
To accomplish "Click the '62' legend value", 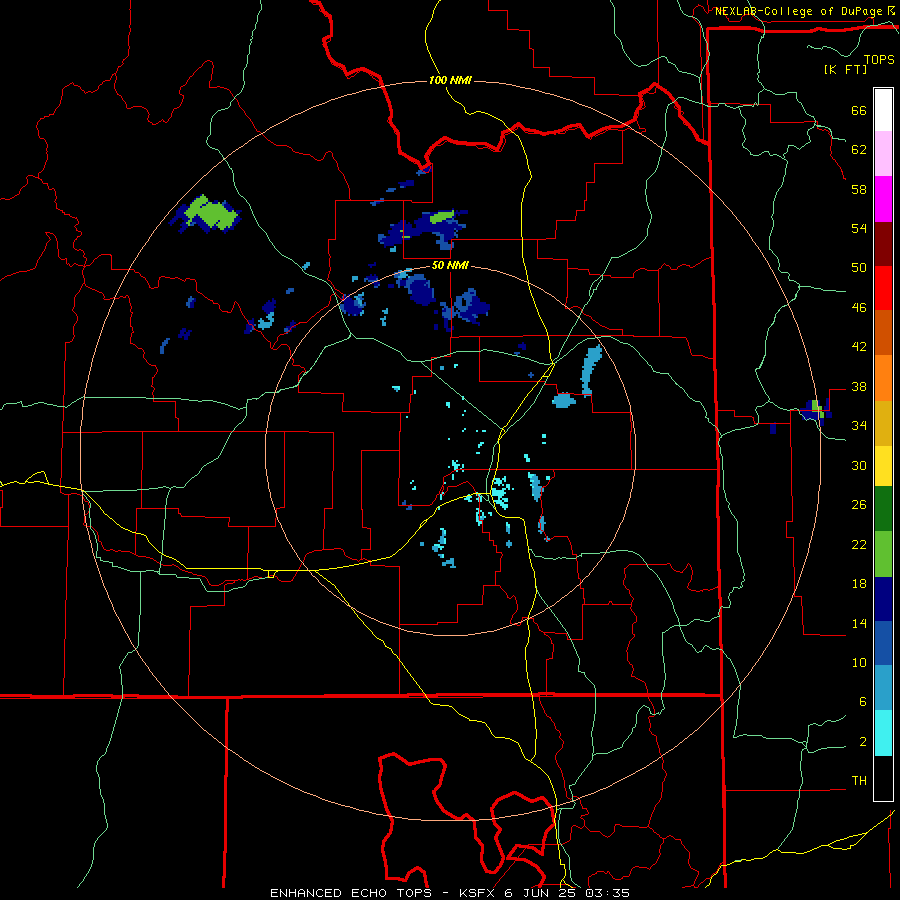I will [x=859, y=150].
